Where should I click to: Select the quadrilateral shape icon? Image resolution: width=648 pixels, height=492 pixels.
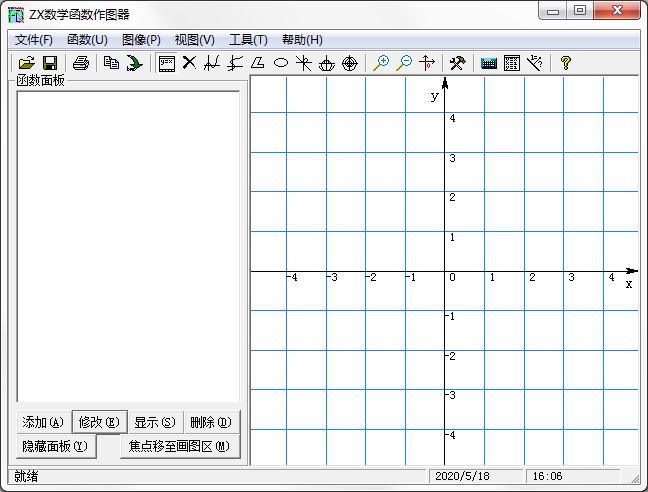coord(258,63)
